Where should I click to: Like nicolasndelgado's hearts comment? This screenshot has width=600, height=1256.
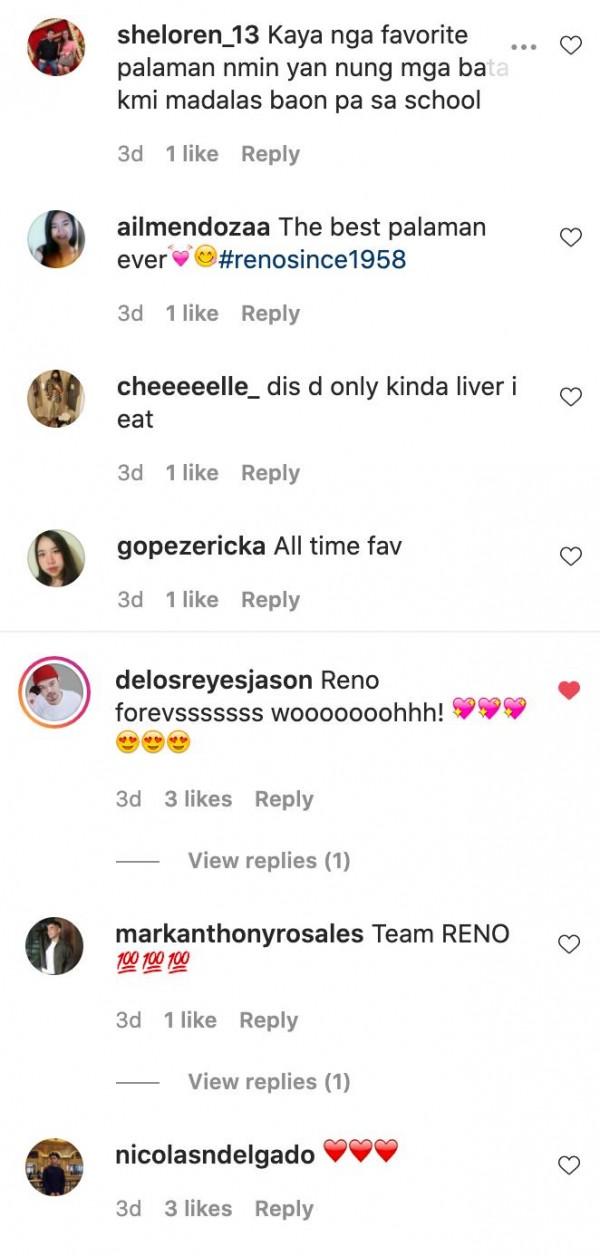point(569,1165)
